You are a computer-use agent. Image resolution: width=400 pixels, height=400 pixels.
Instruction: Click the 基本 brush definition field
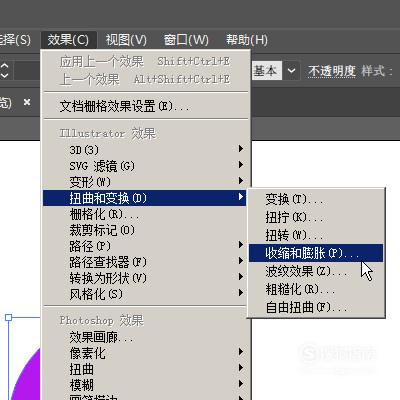[x=267, y=71]
